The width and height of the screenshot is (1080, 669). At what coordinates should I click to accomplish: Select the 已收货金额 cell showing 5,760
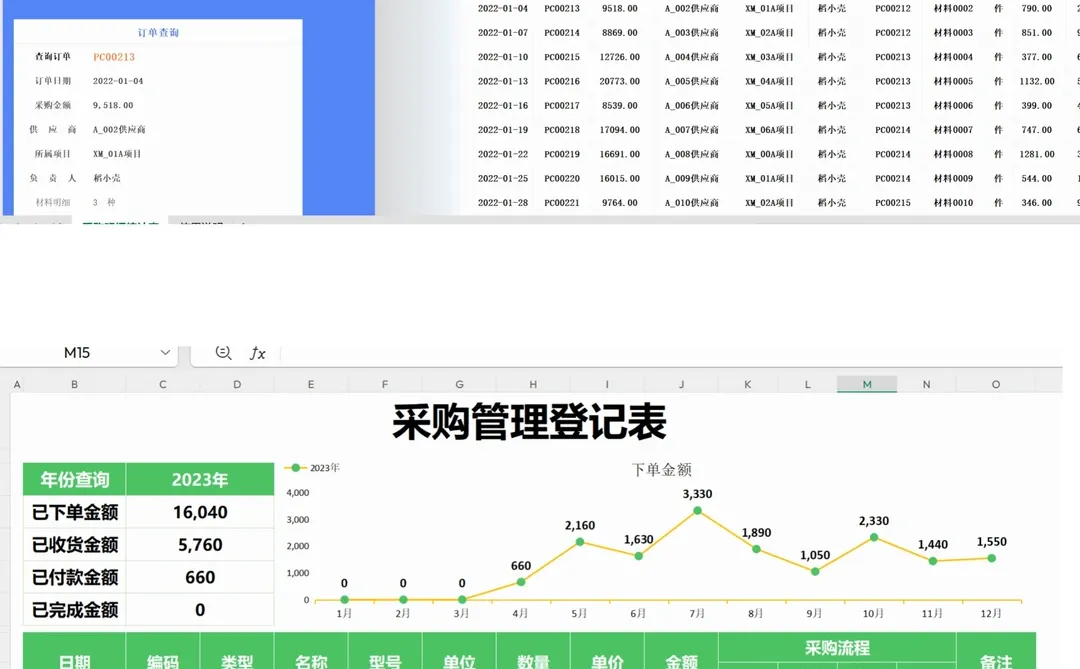[x=199, y=543]
